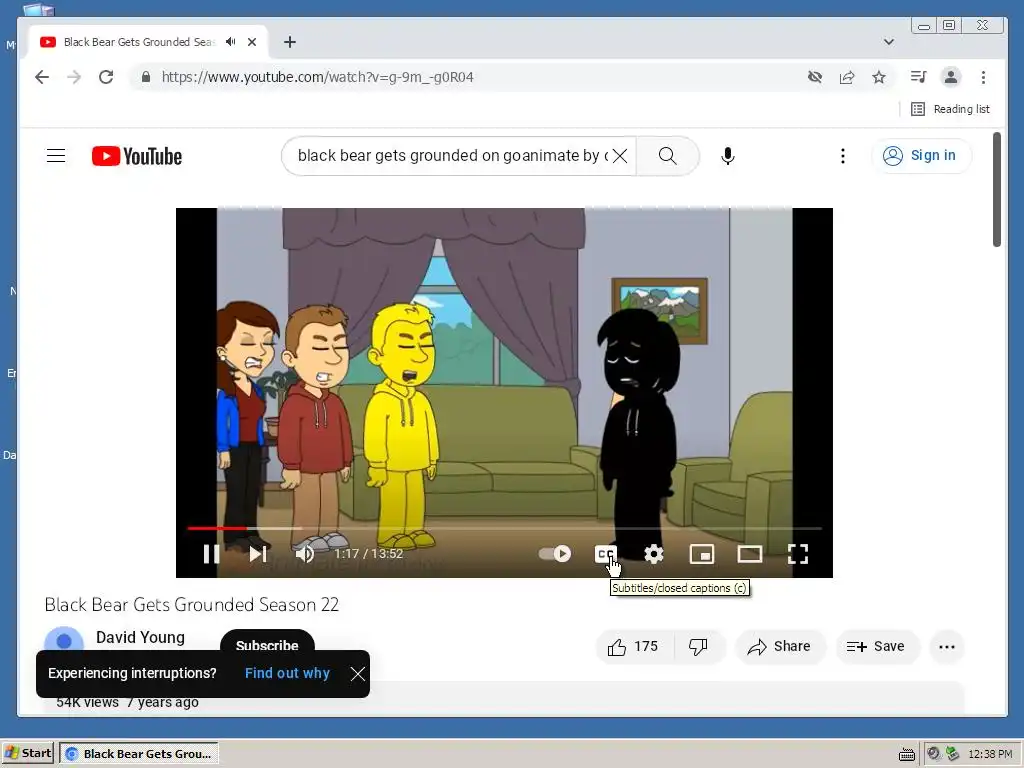Dismiss the interruptions notification

357,673
